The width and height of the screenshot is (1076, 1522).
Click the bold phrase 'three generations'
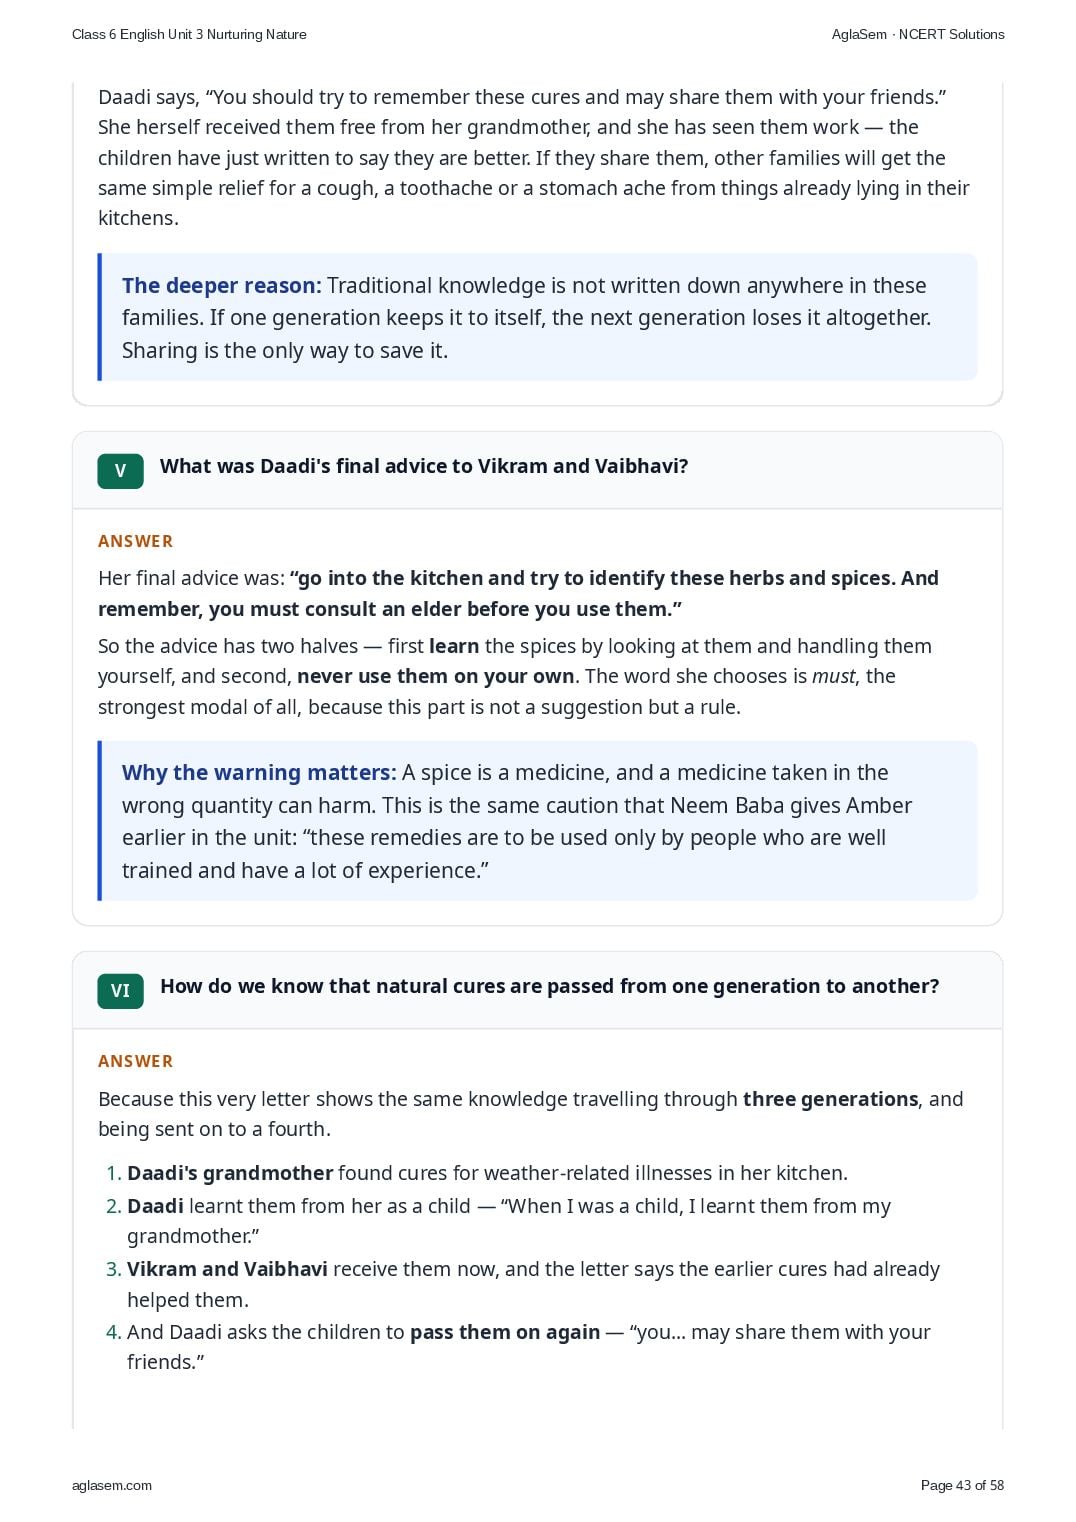(x=830, y=1099)
